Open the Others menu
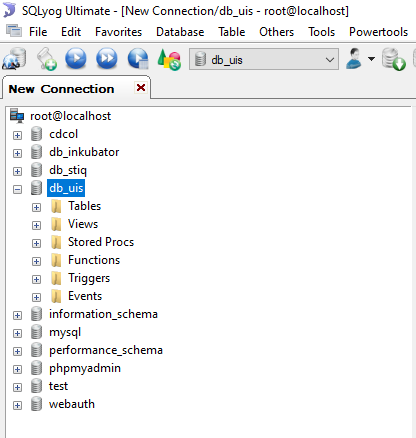The width and height of the screenshot is (416, 438). 277,32
